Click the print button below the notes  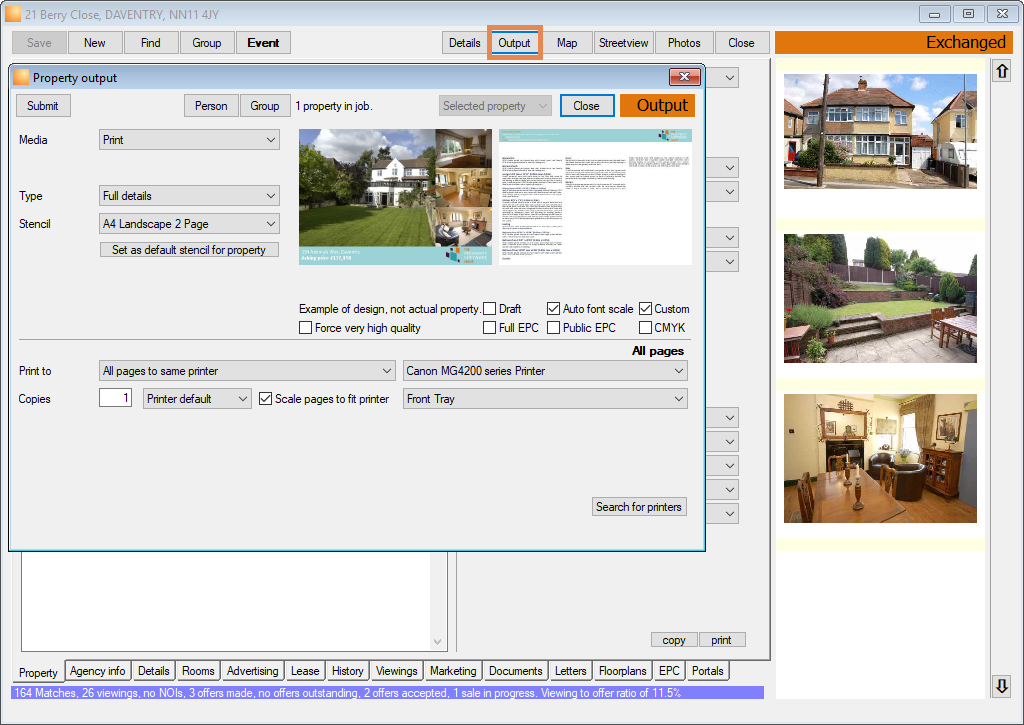point(722,640)
